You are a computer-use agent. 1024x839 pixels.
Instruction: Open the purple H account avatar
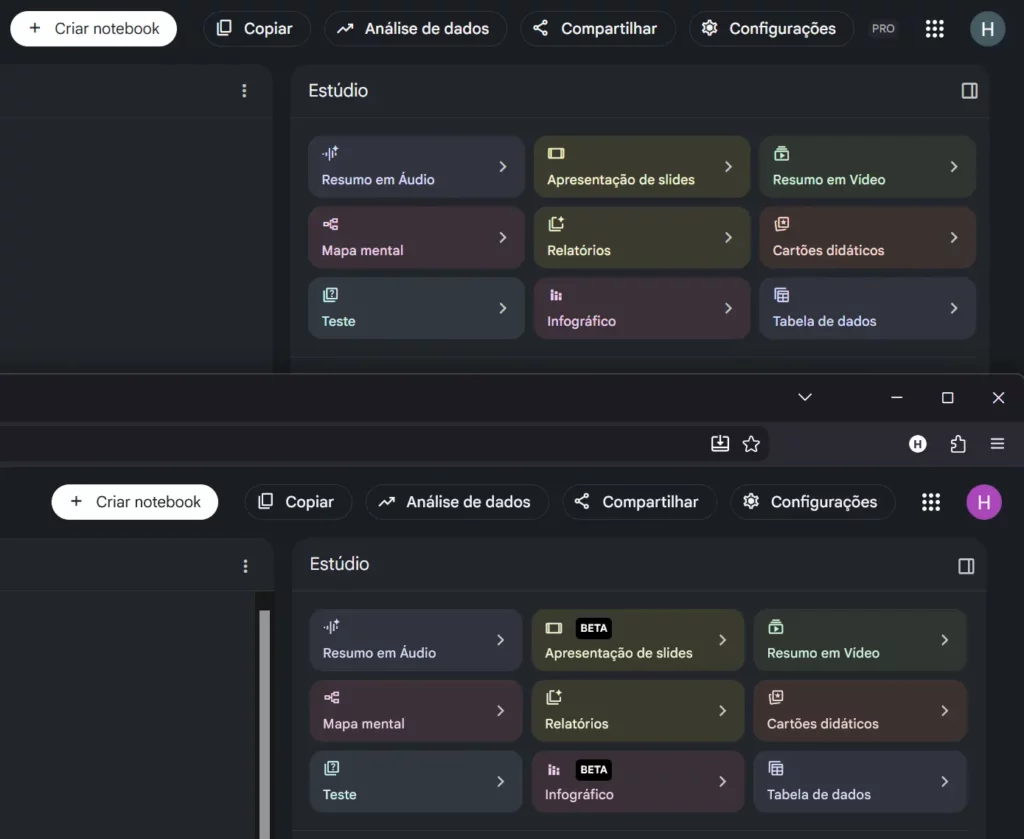pyautogui.click(x=984, y=502)
